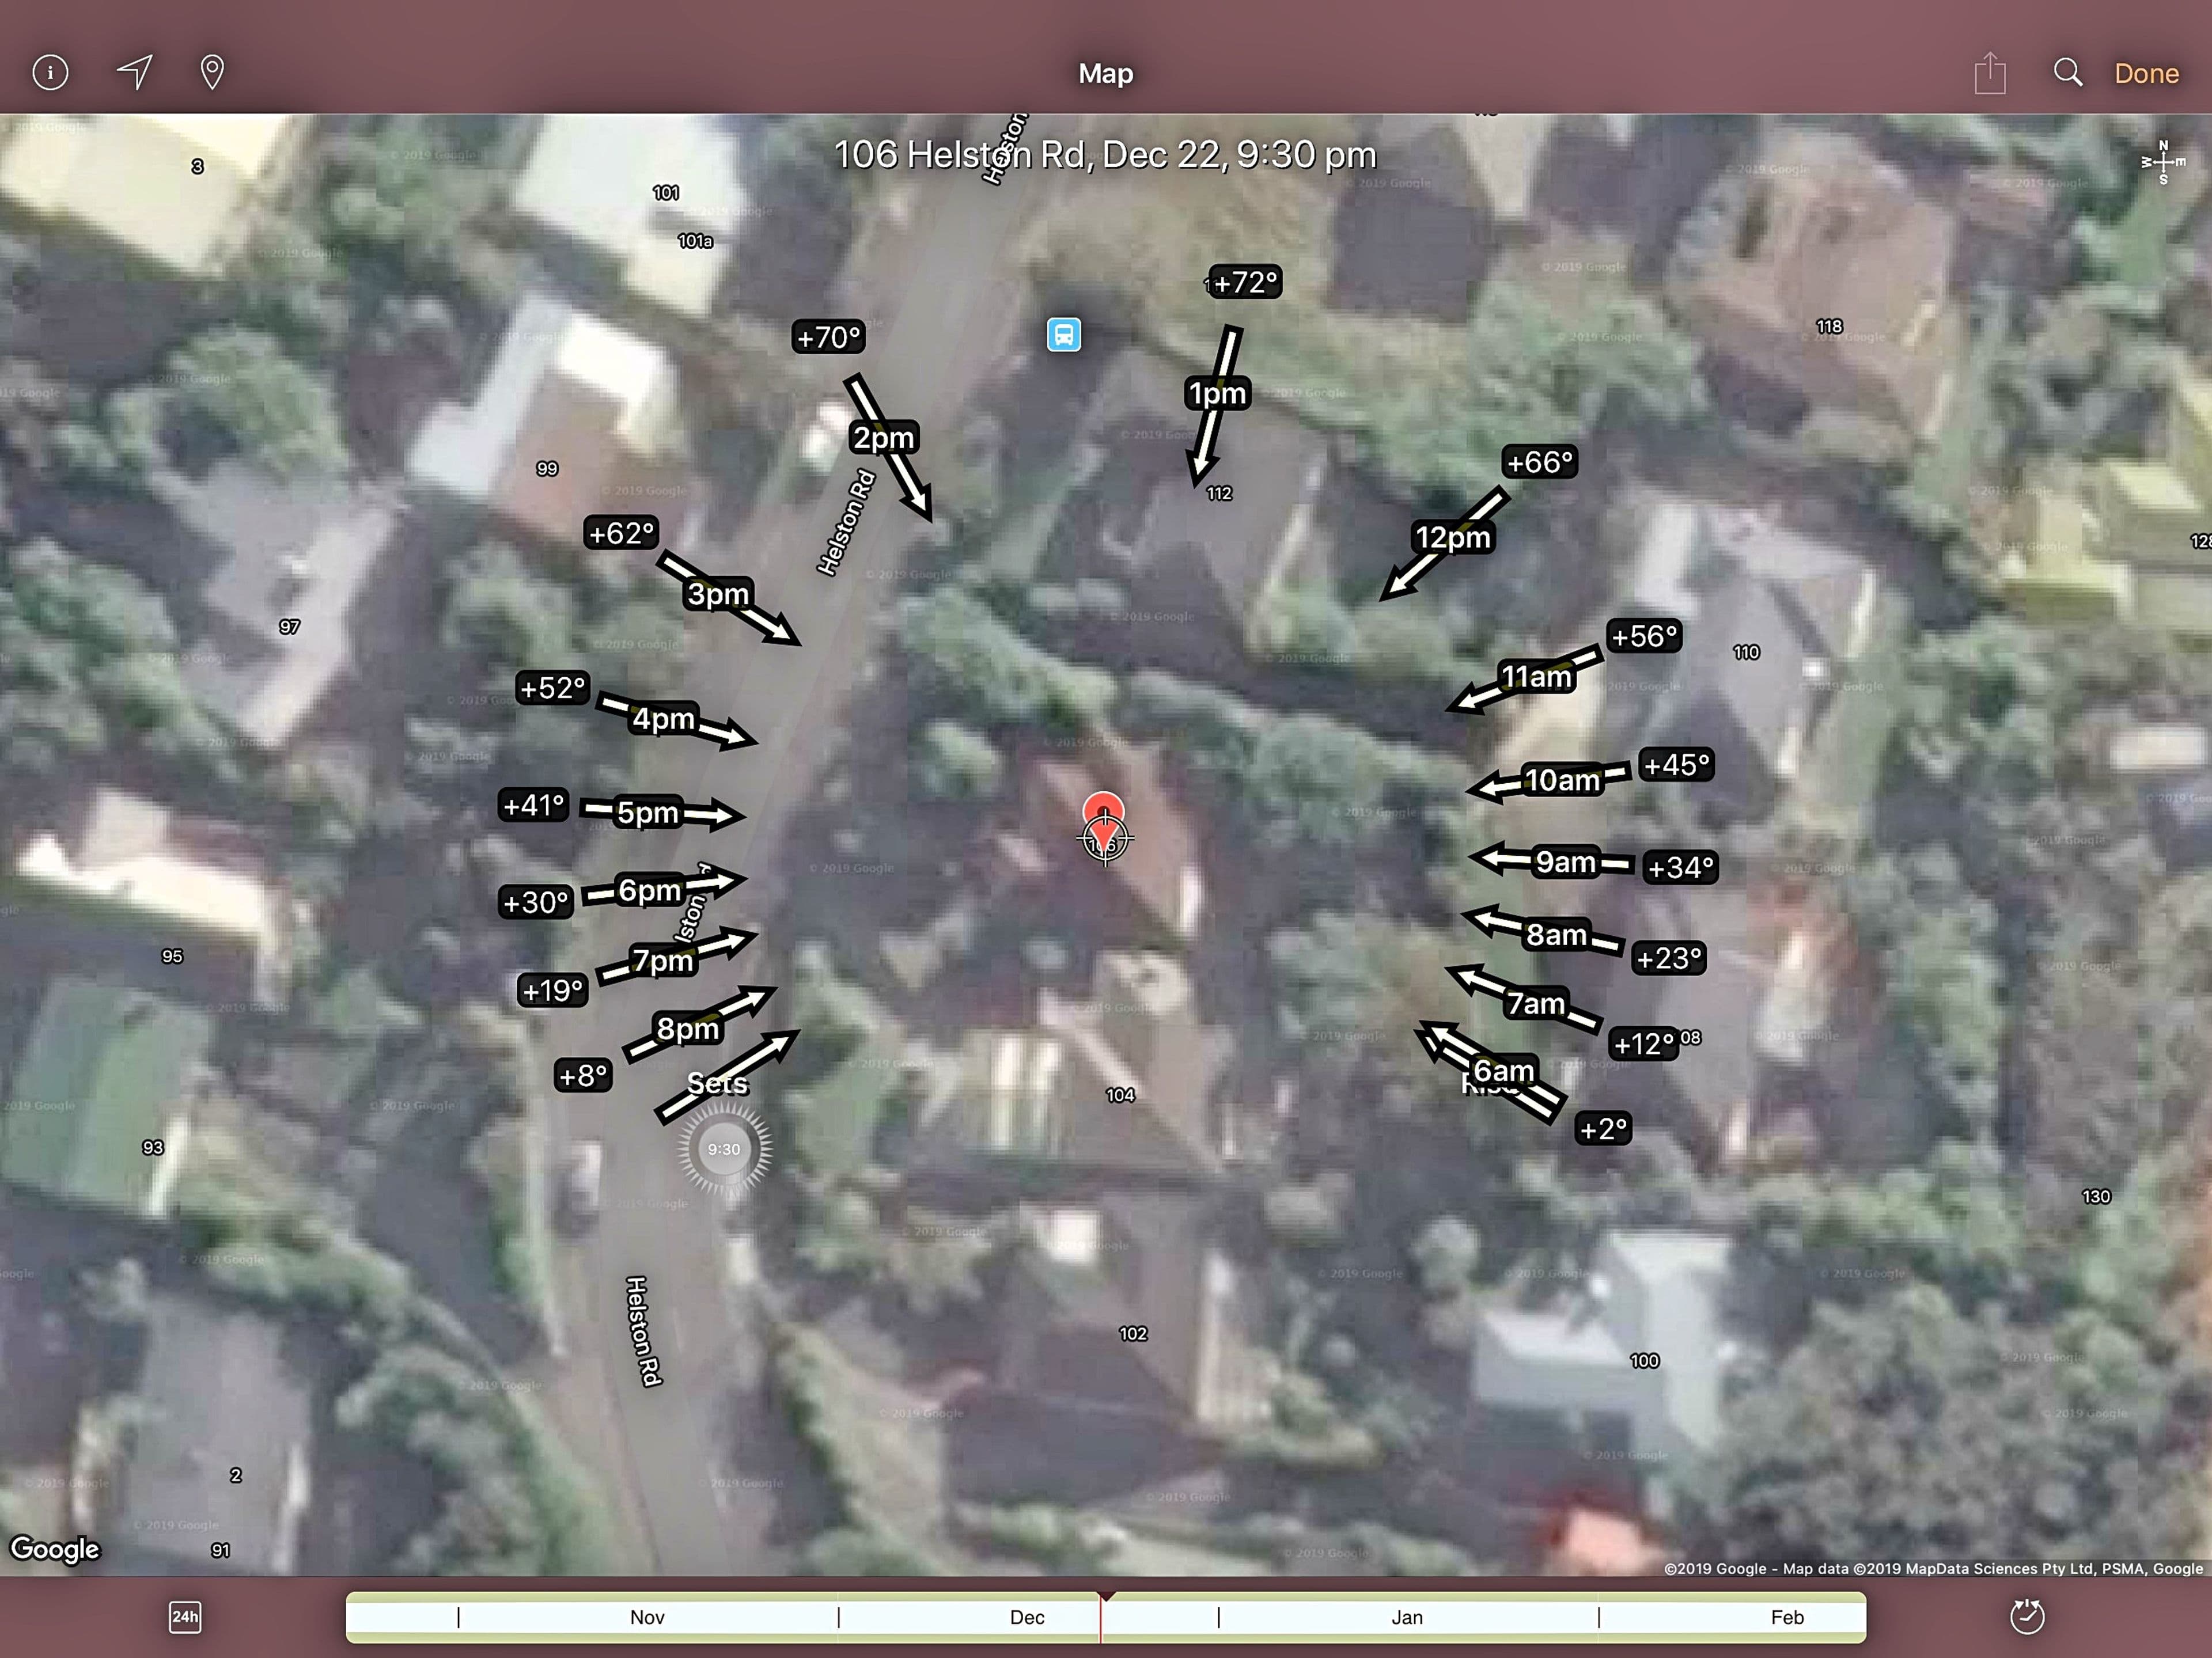The image size is (2212, 1658).
Task: Tap Done to close the map
Action: (x=2146, y=73)
